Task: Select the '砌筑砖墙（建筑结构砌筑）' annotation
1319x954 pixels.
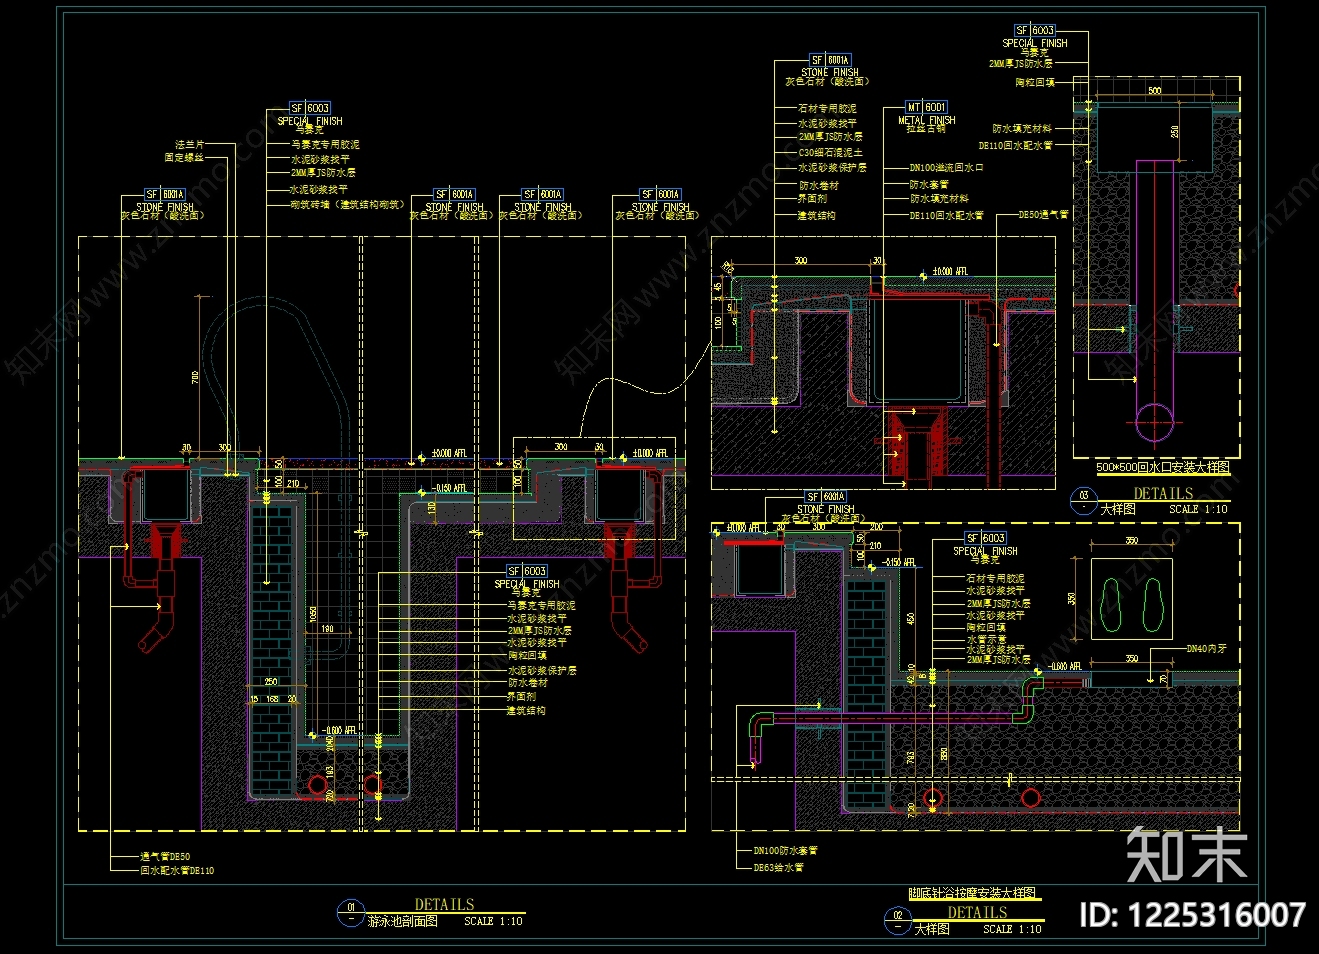Action: [x=347, y=204]
